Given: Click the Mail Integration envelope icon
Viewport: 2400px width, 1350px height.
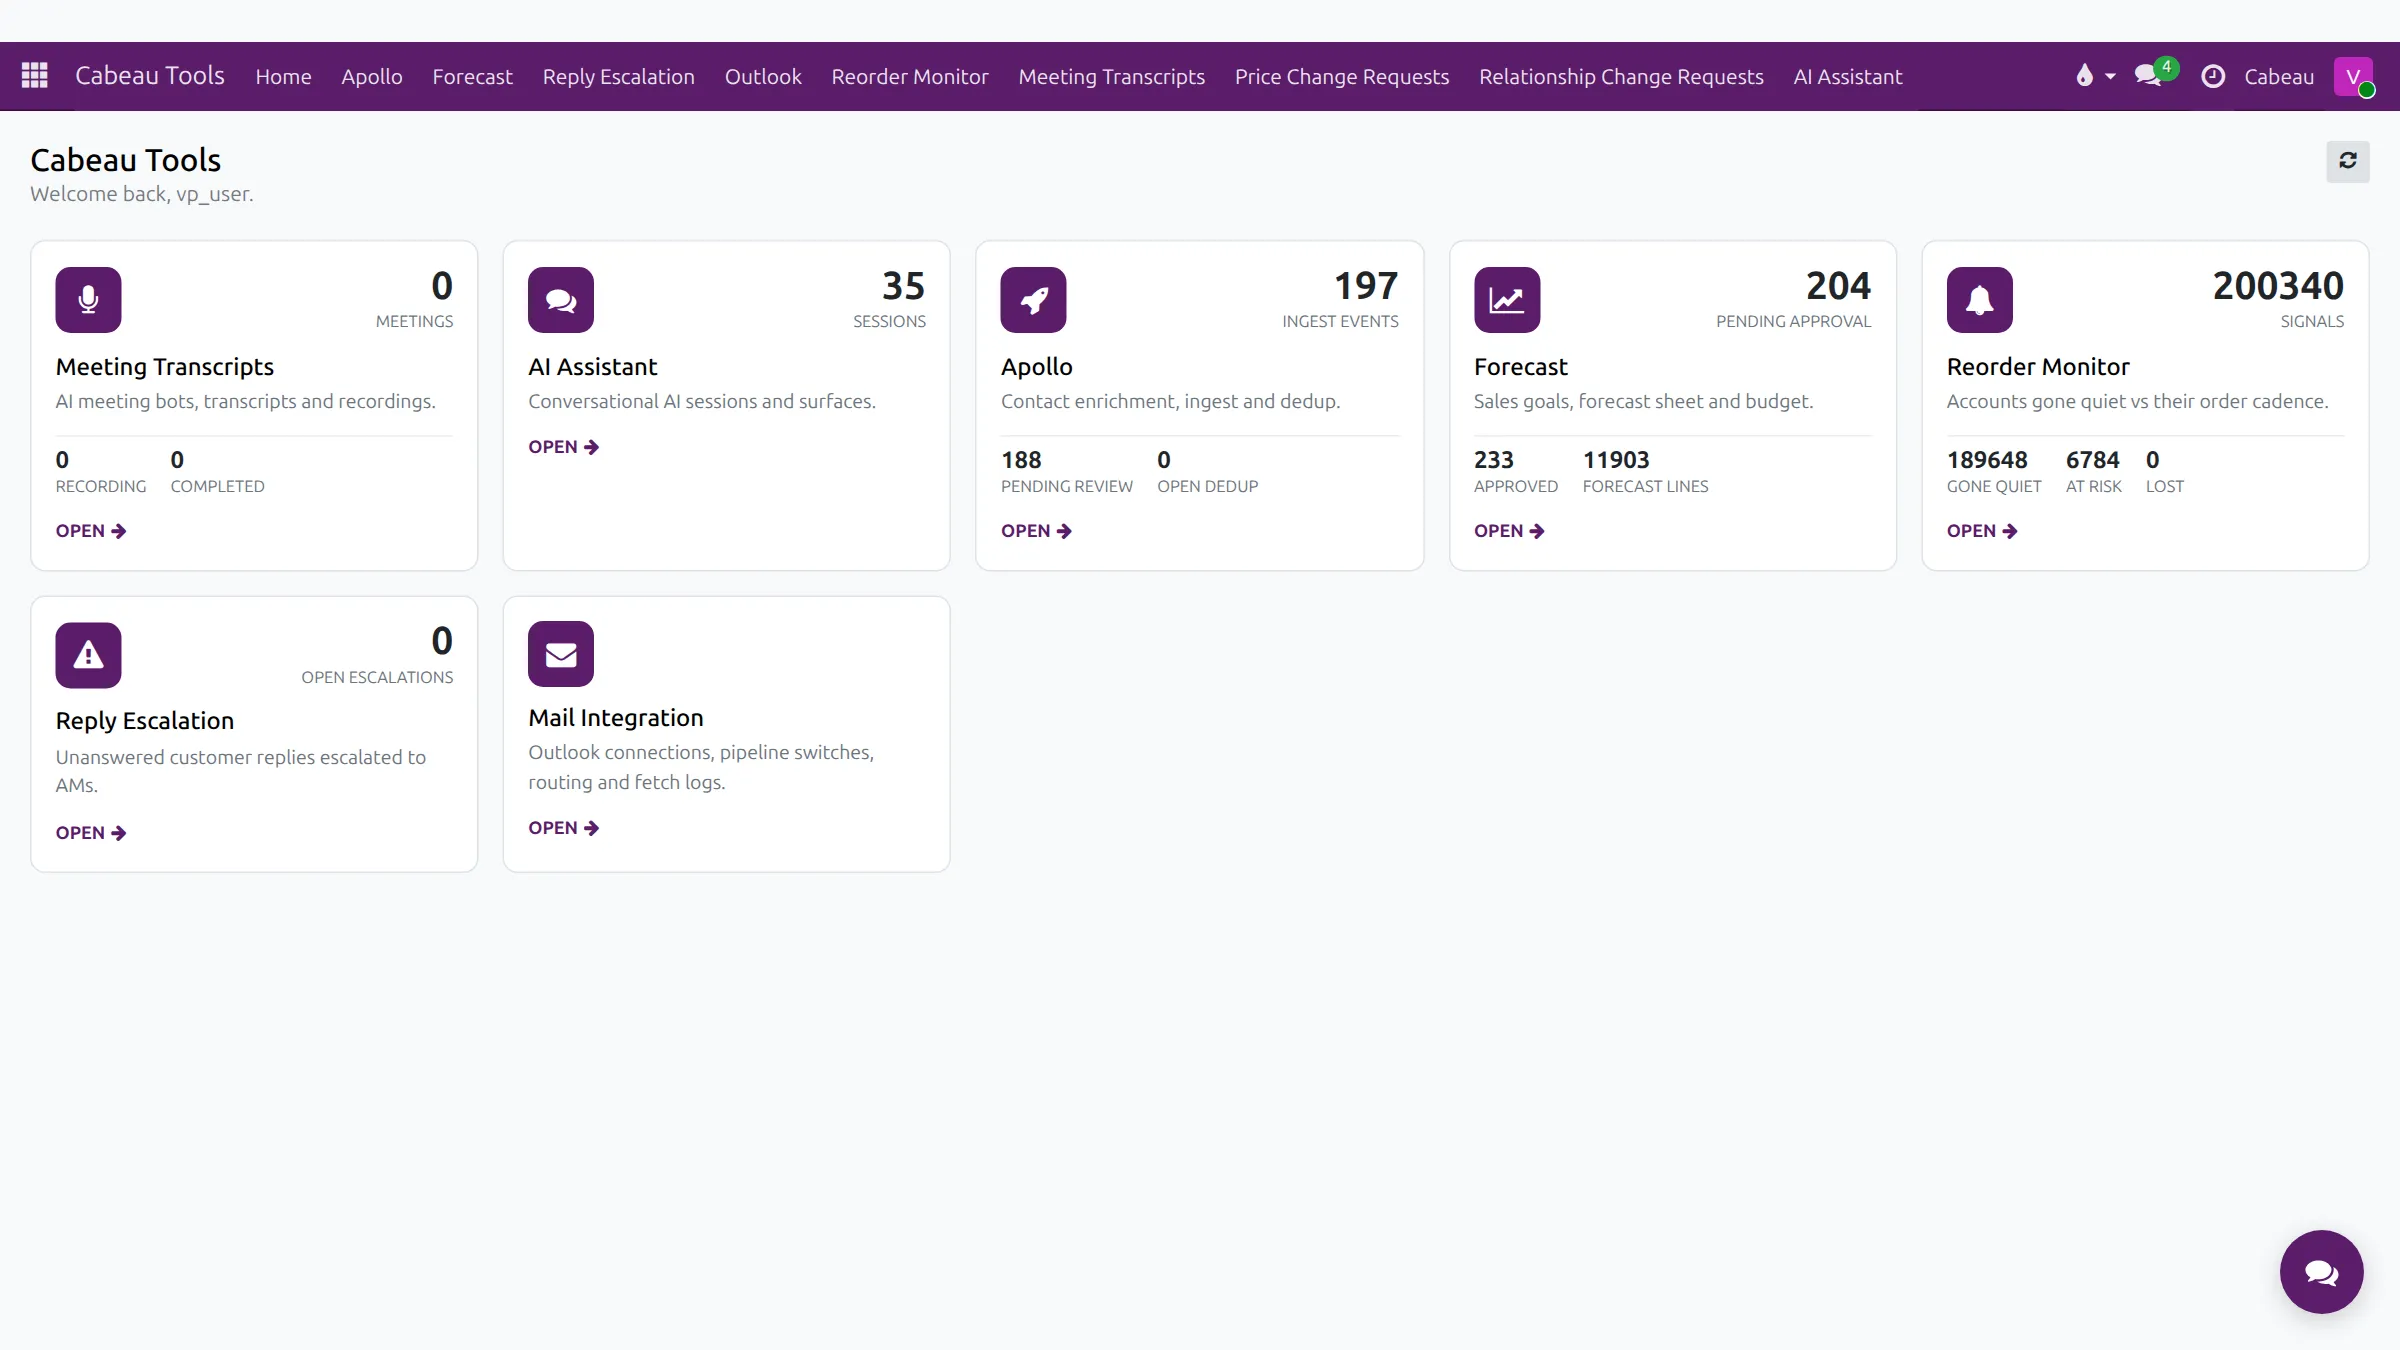Looking at the screenshot, I should pos(561,654).
